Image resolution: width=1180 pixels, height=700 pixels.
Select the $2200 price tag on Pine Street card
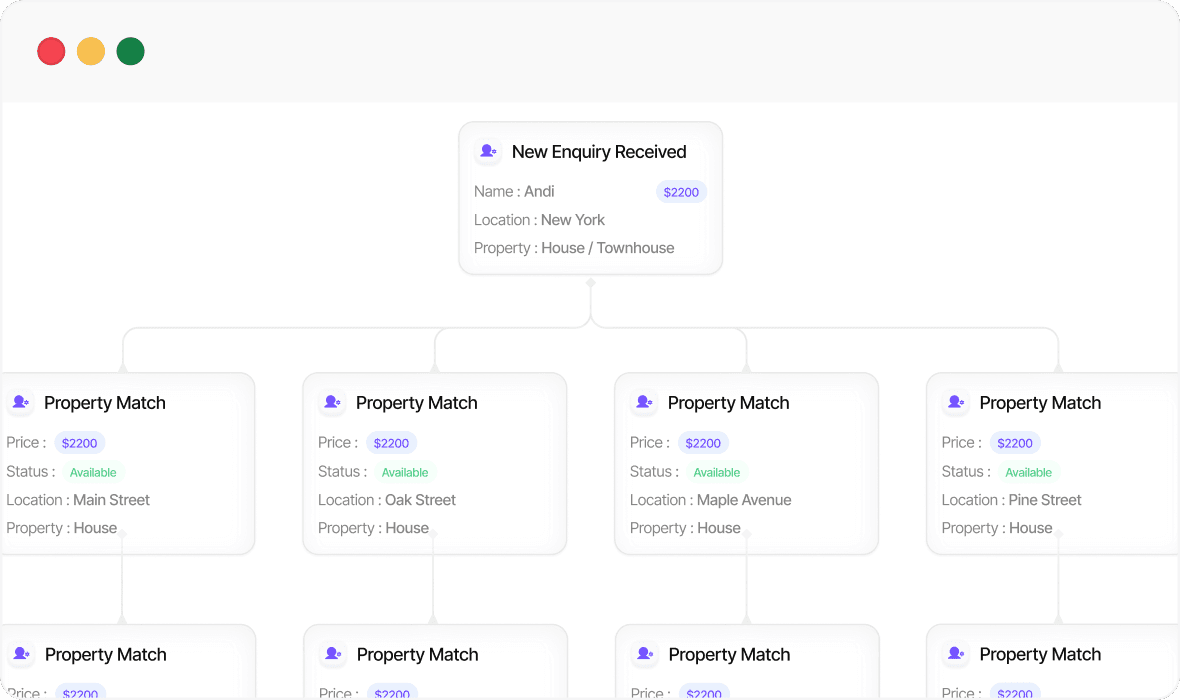coord(1015,443)
